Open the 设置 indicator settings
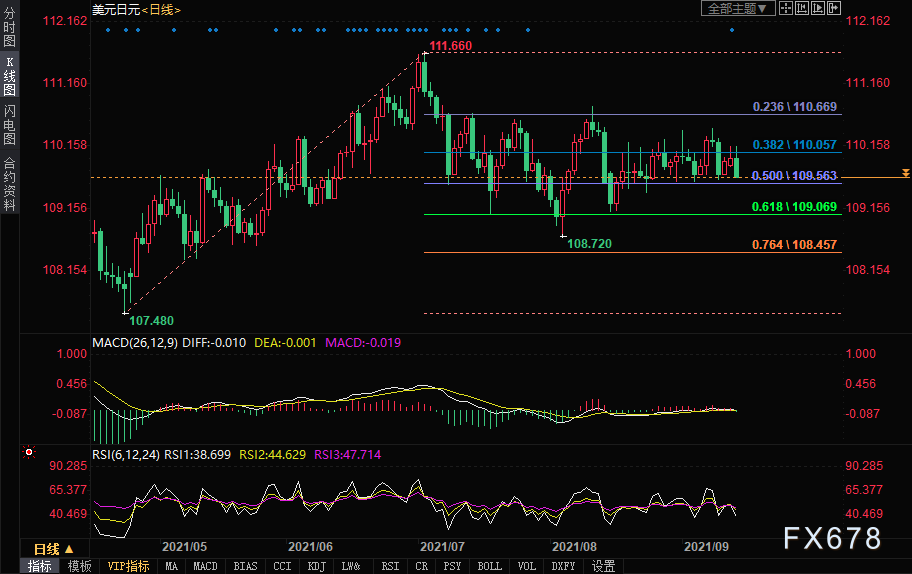912x574 pixels. click(603, 566)
